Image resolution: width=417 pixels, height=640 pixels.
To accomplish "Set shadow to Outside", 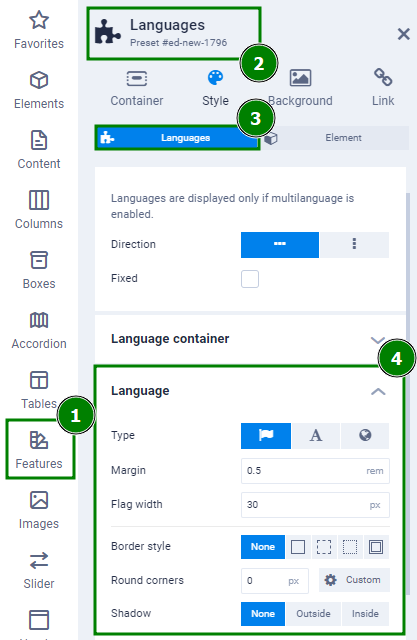I will coord(313,614).
